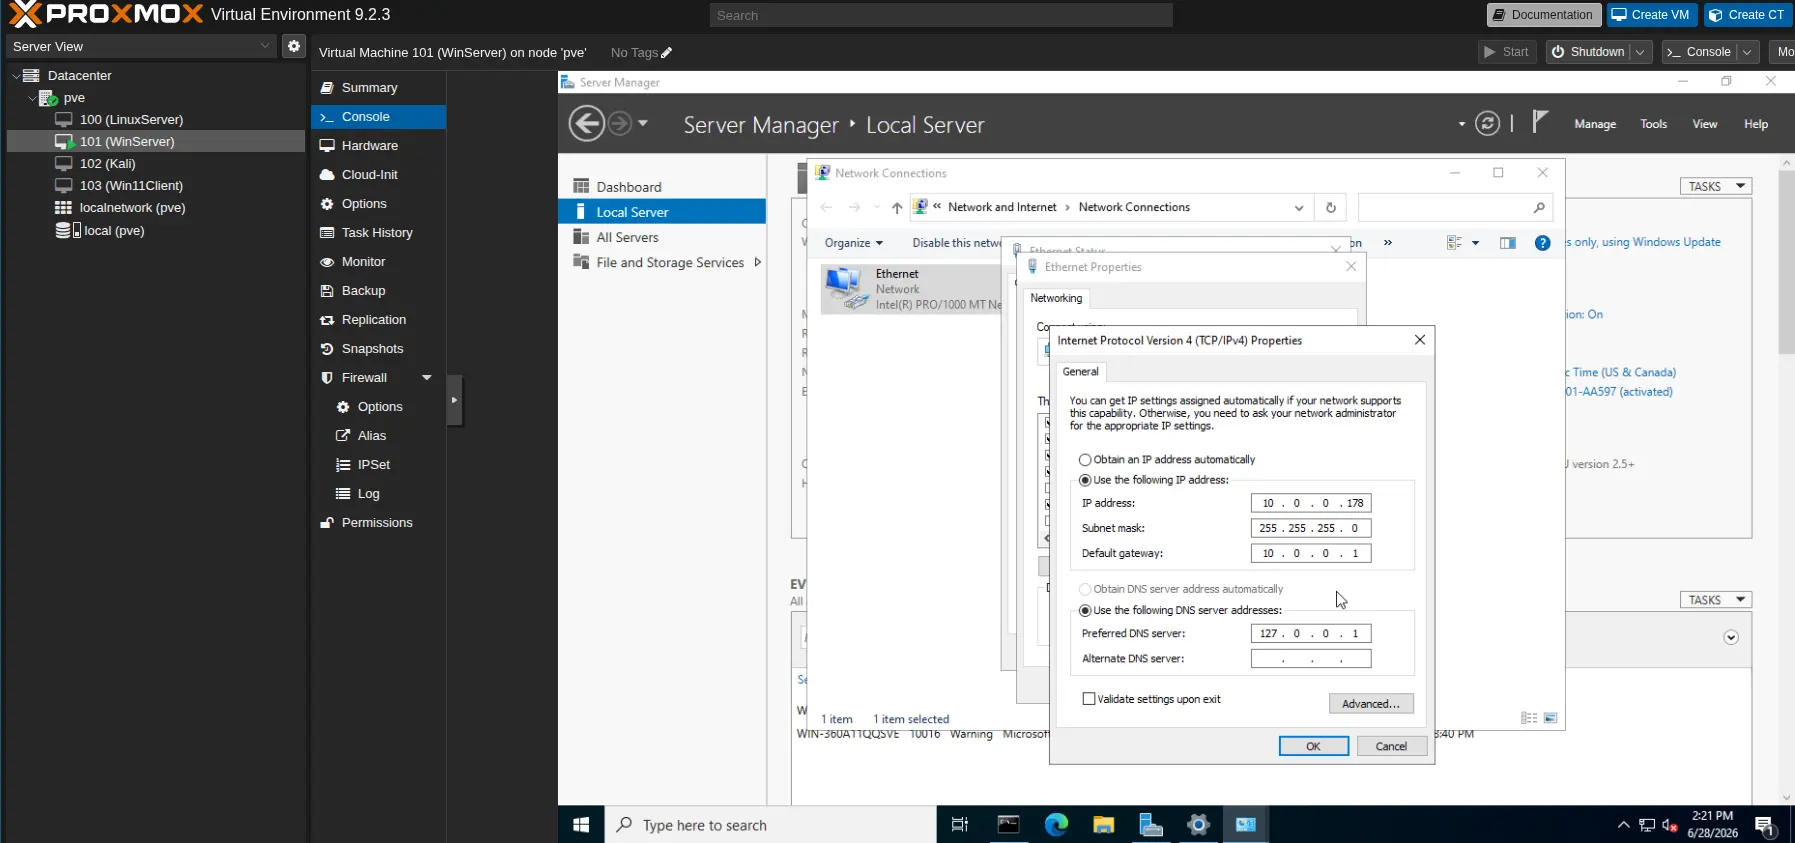Open the Summary section

pyautogui.click(x=378, y=88)
